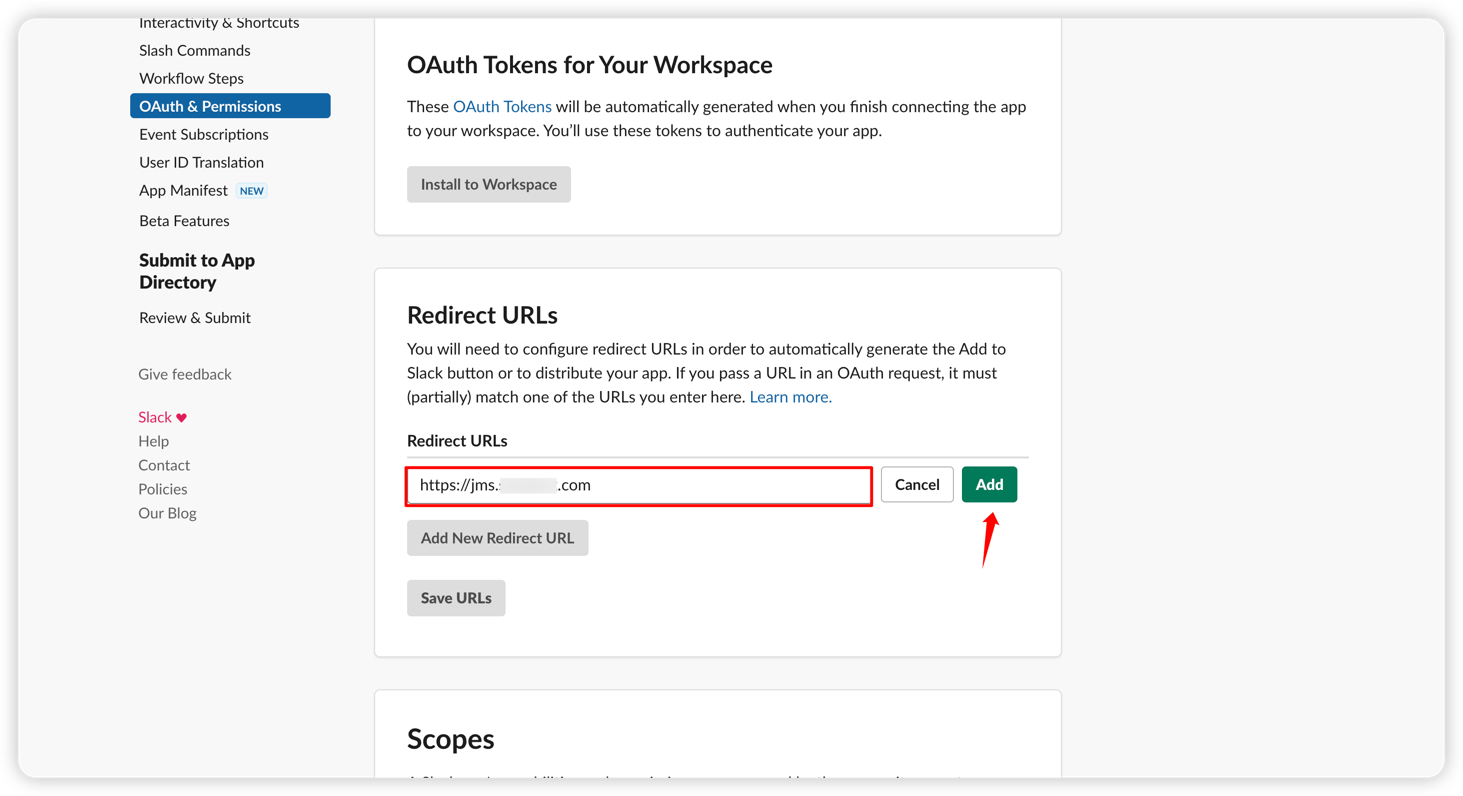Open the App Manifest page

tap(183, 190)
